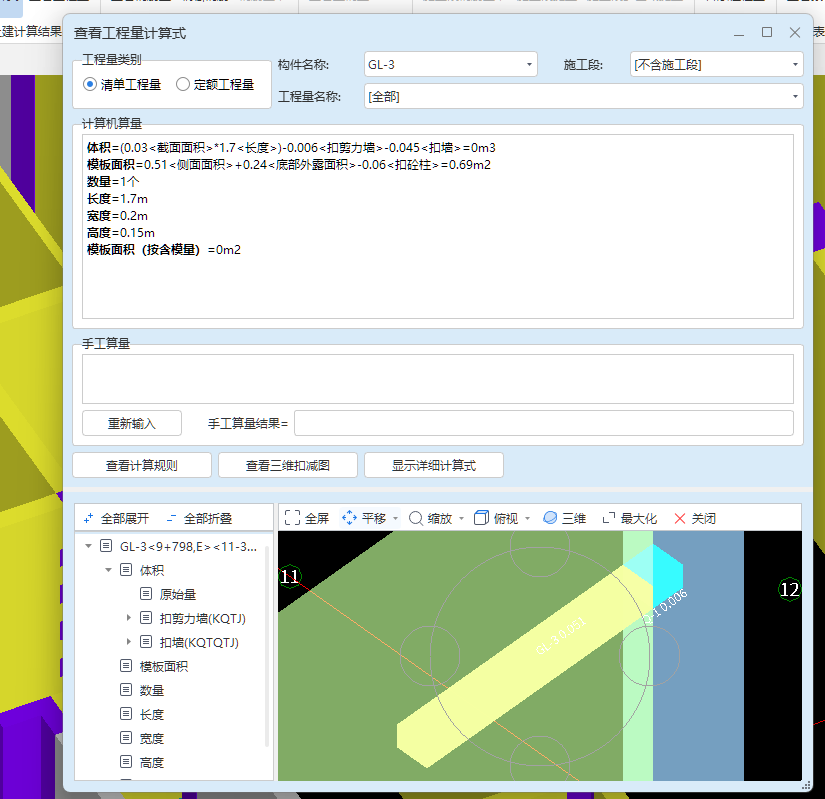Click the 模板面积=0.51 formula line
Image resolution: width=825 pixels, height=799 pixels.
coord(288,165)
